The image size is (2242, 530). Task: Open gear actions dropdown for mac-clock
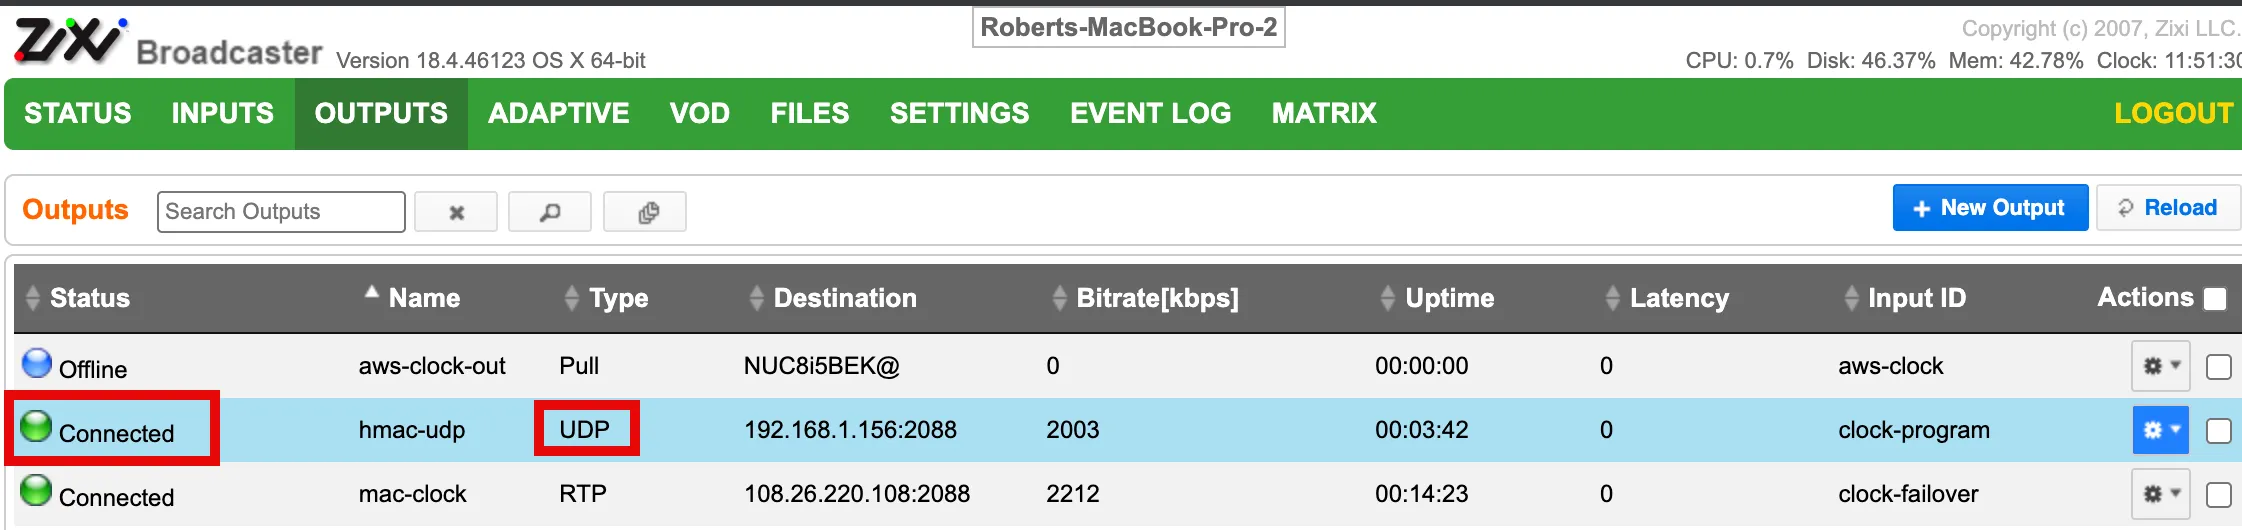point(2161,494)
